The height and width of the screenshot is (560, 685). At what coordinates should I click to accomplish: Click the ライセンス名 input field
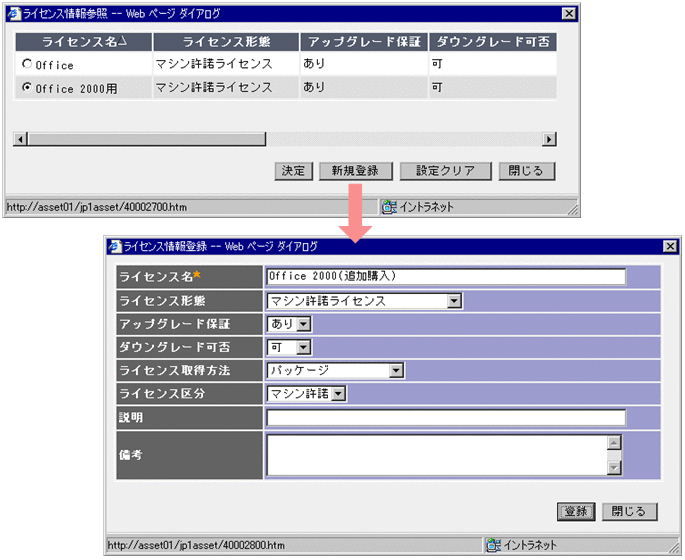coord(446,277)
